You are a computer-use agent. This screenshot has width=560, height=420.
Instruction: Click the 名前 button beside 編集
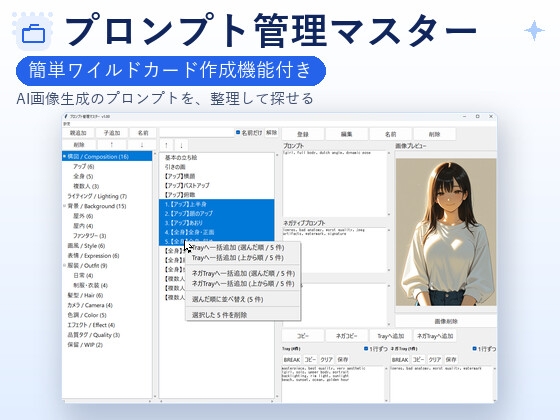coord(391,134)
